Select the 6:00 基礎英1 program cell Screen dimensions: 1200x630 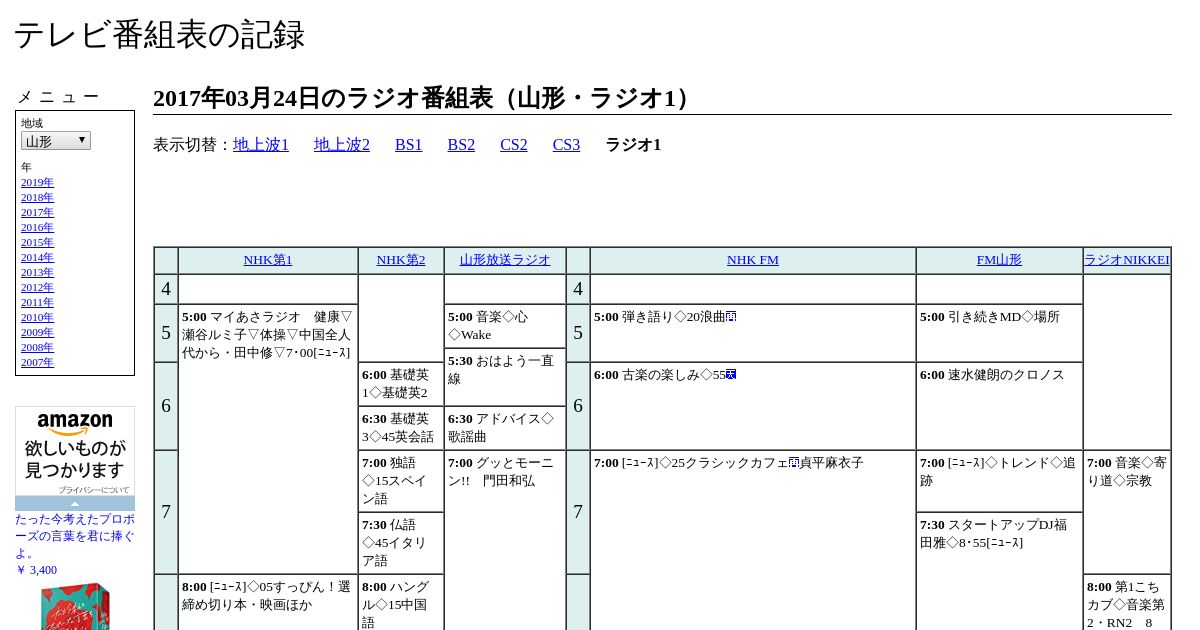pos(401,384)
